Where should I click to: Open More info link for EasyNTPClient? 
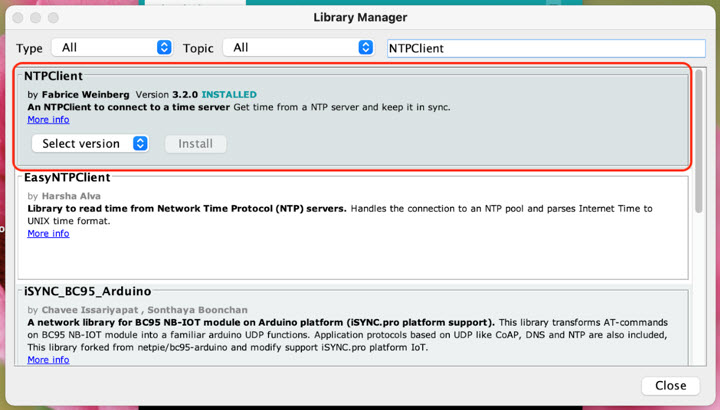click(48, 234)
